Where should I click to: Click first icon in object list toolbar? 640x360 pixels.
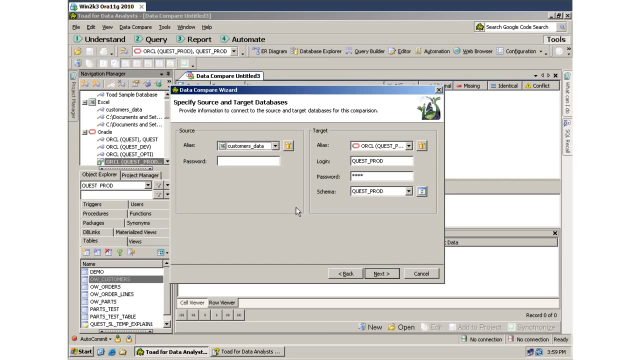[x=86, y=252]
